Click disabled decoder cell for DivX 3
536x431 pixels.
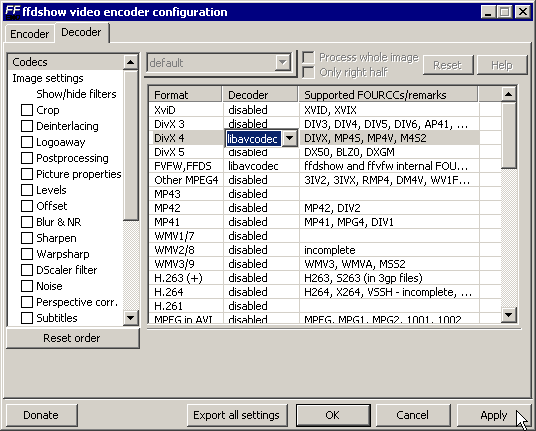(260, 124)
